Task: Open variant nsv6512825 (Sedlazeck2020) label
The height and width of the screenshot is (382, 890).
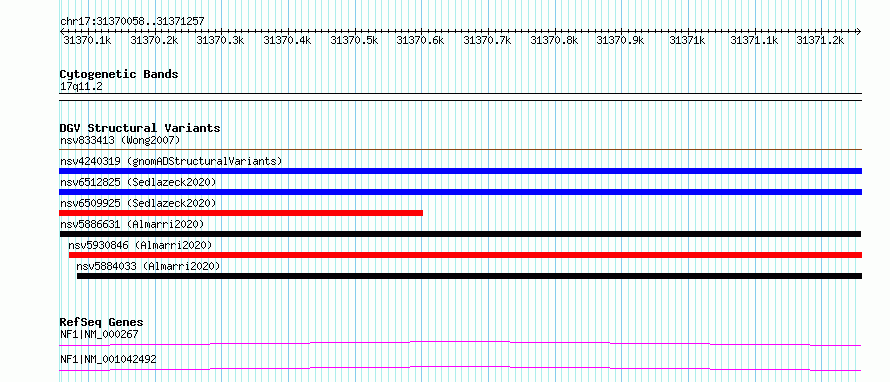Action: (x=138, y=182)
